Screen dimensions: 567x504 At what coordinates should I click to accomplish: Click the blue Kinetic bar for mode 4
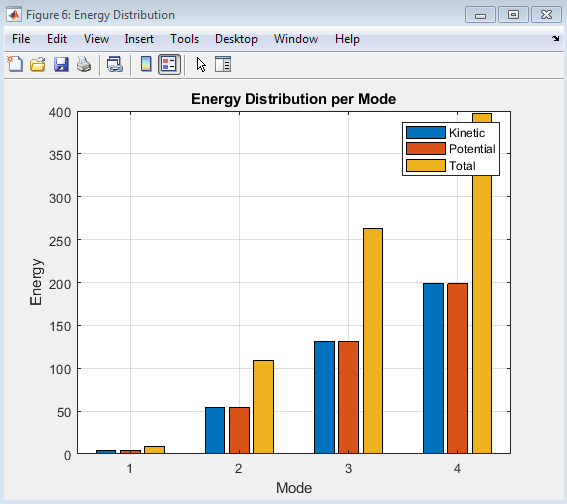pos(433,368)
